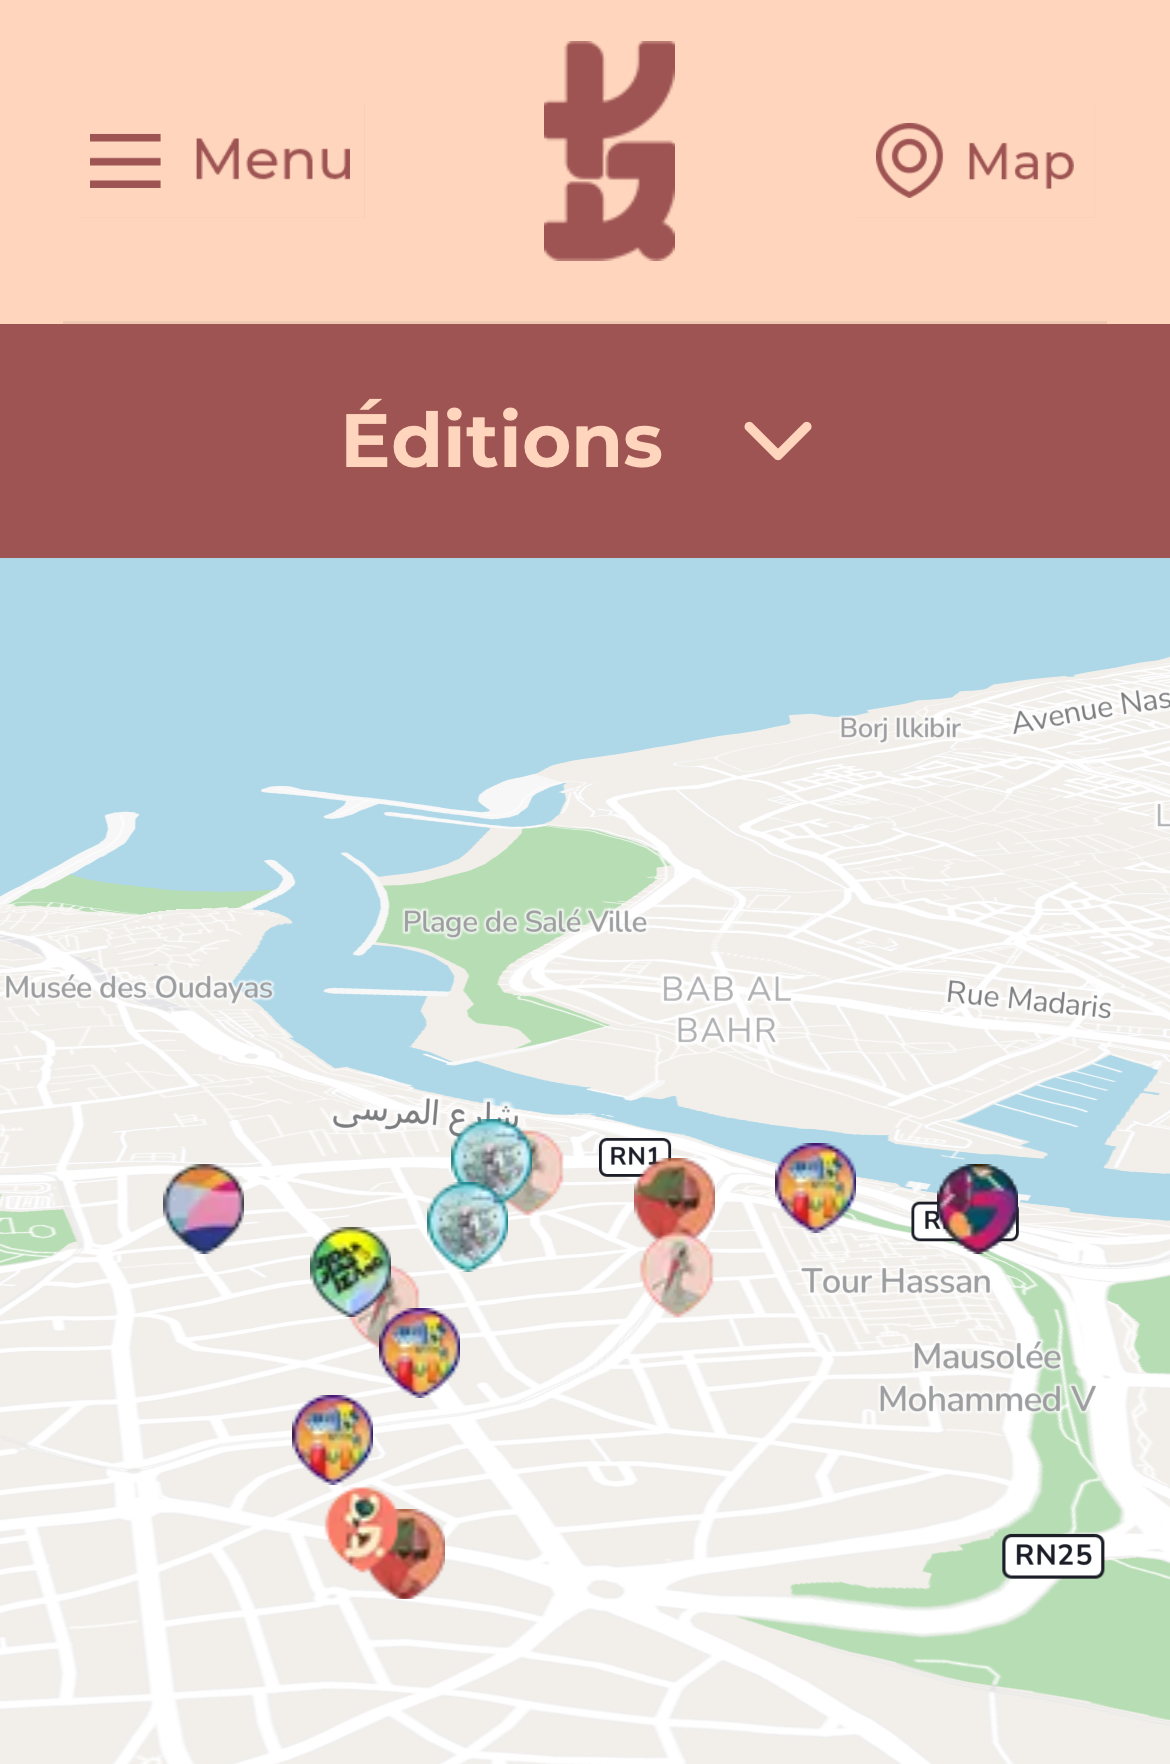1170x1764 pixels.
Task: Select the Mausolée Mohammed V label
Action: coord(986,1377)
